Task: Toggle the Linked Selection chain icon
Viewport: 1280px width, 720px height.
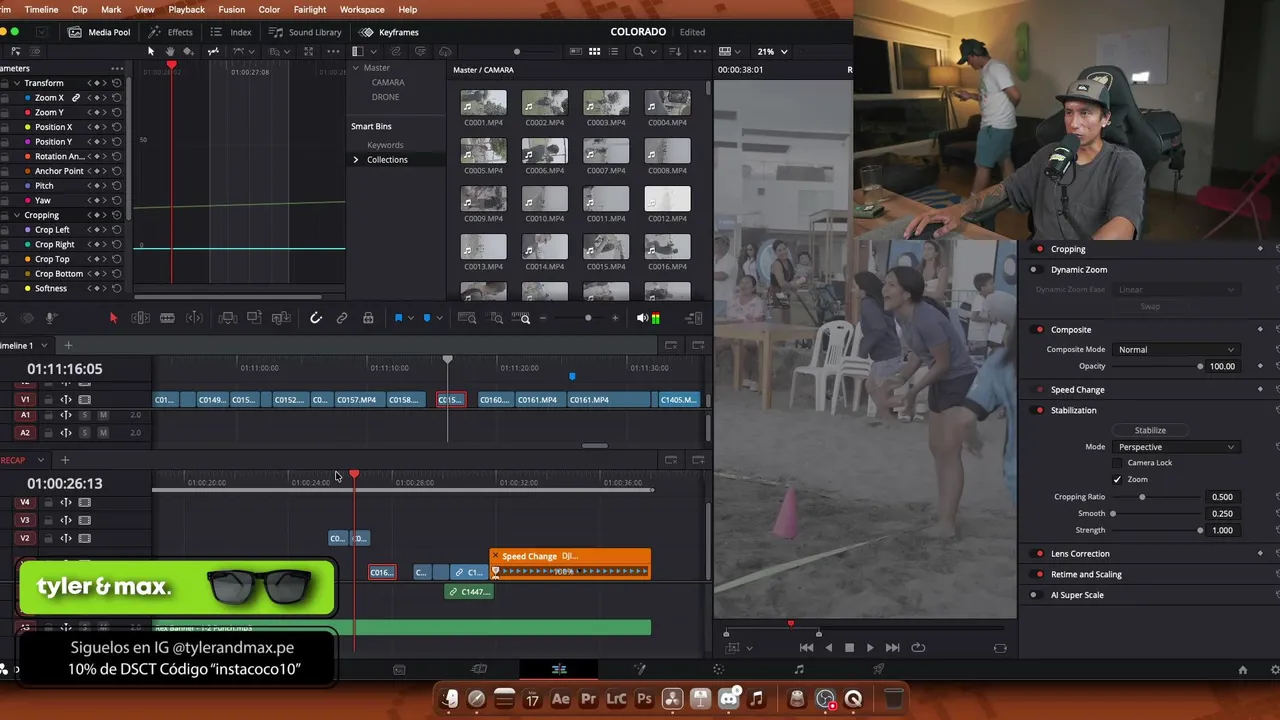Action: 342,318
